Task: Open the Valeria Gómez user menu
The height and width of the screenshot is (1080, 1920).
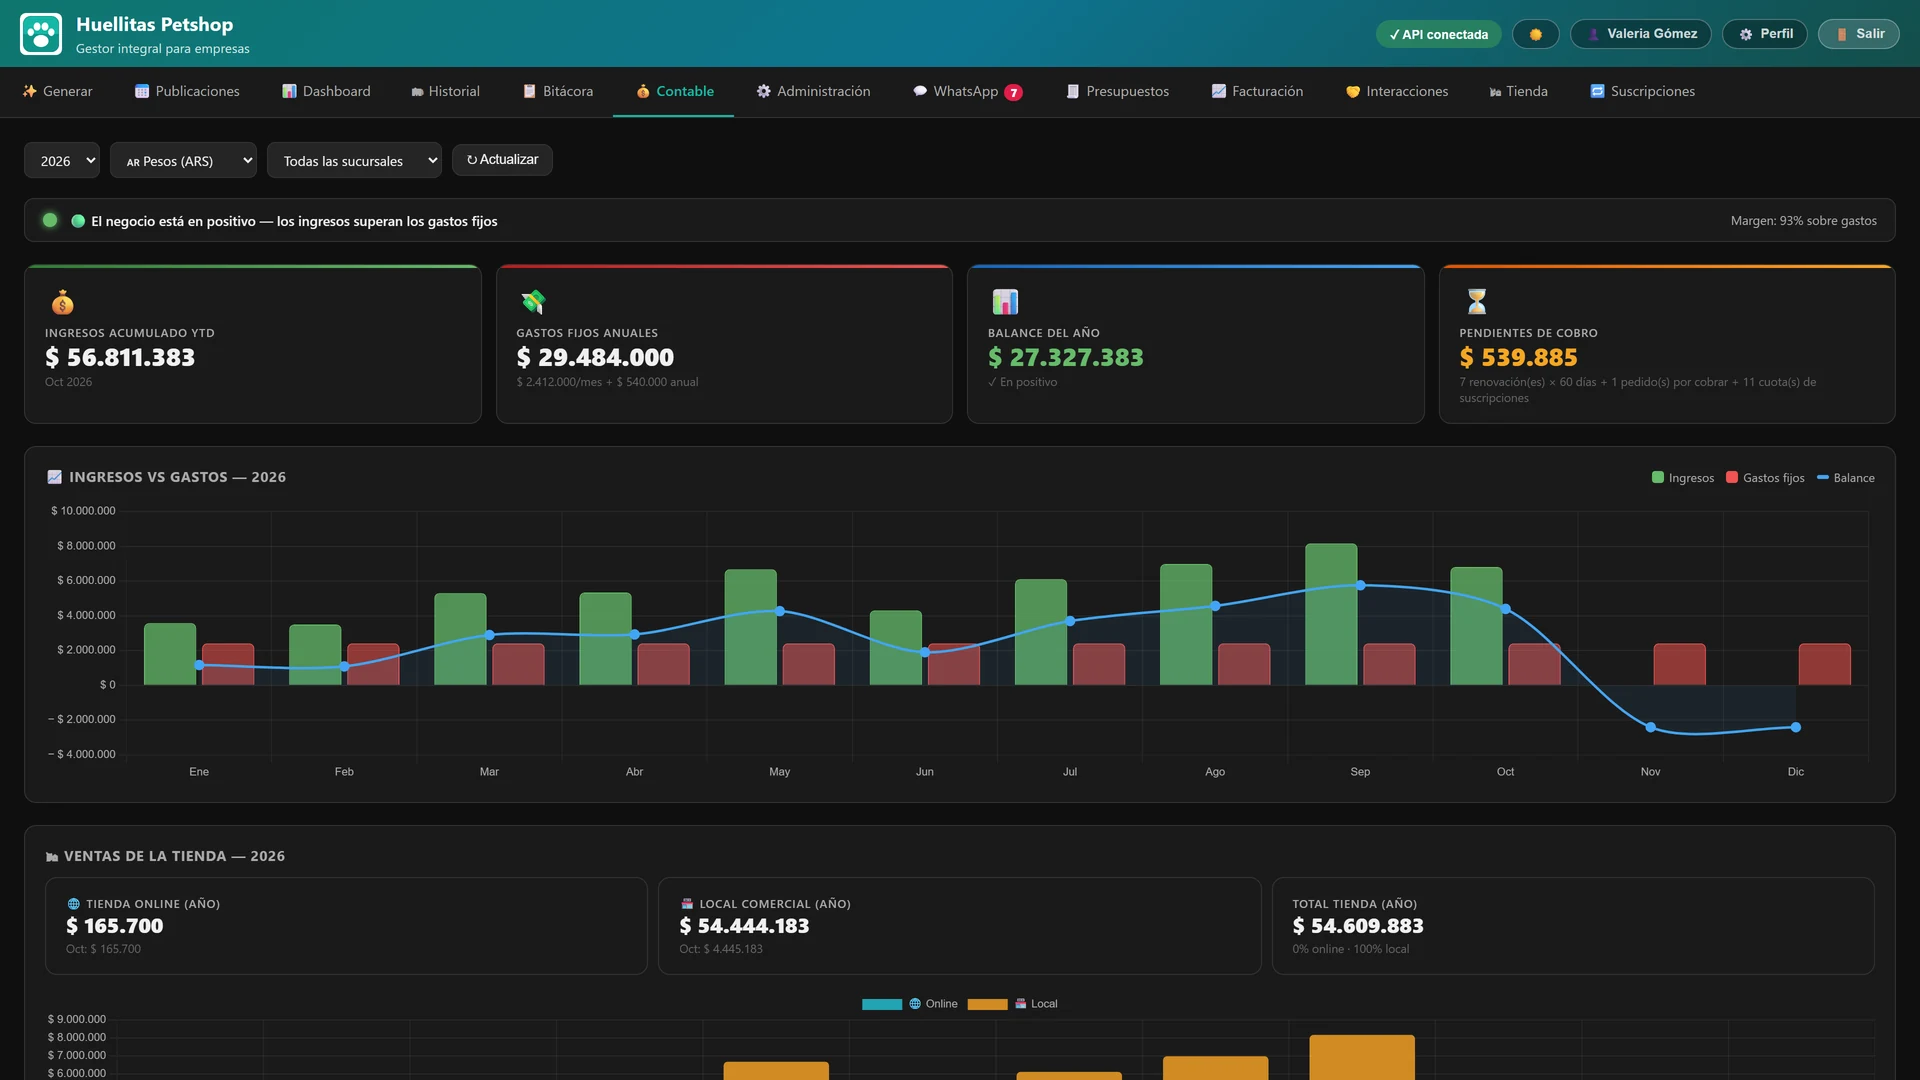Action: [x=1640, y=34]
